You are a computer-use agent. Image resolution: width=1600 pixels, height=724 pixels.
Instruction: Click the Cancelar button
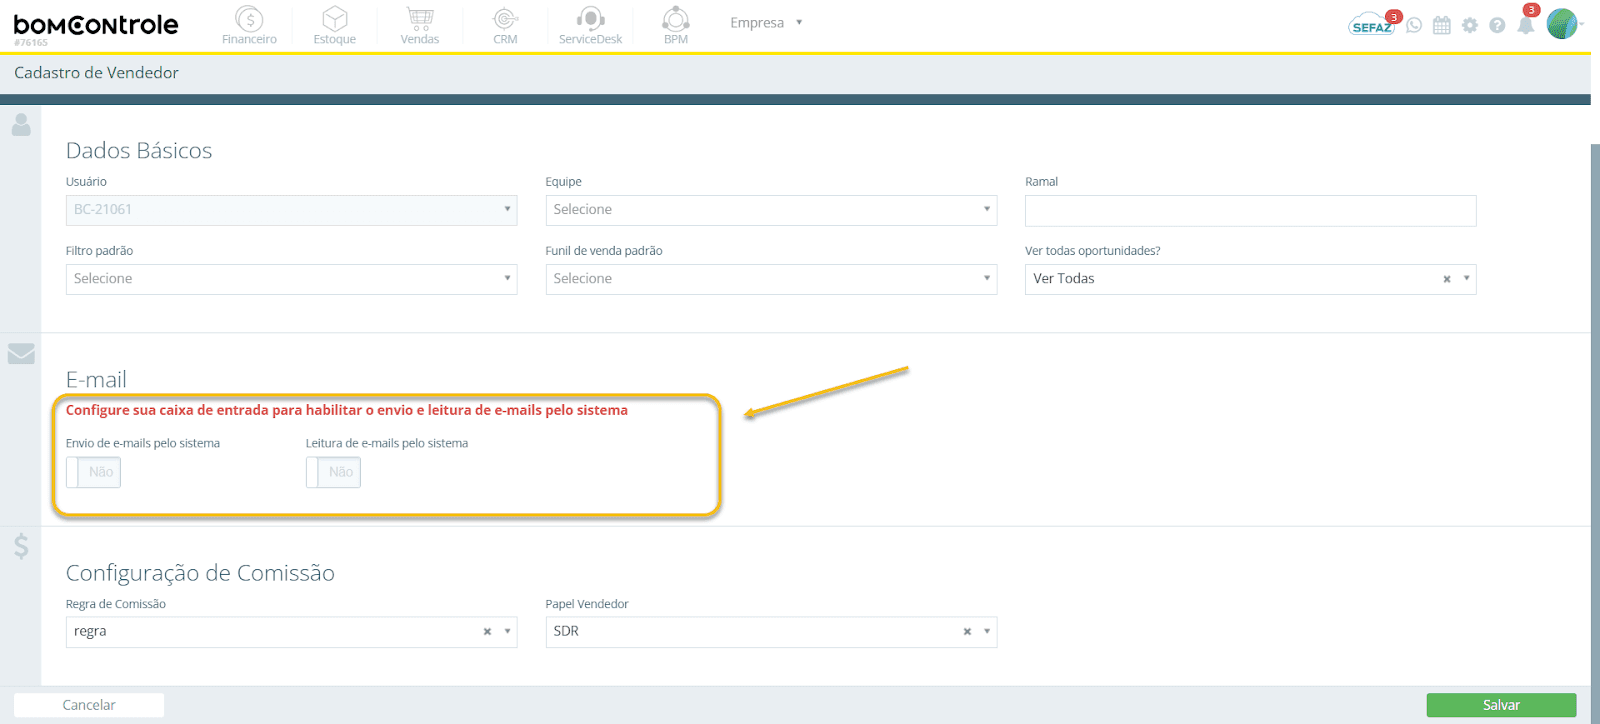(x=89, y=705)
